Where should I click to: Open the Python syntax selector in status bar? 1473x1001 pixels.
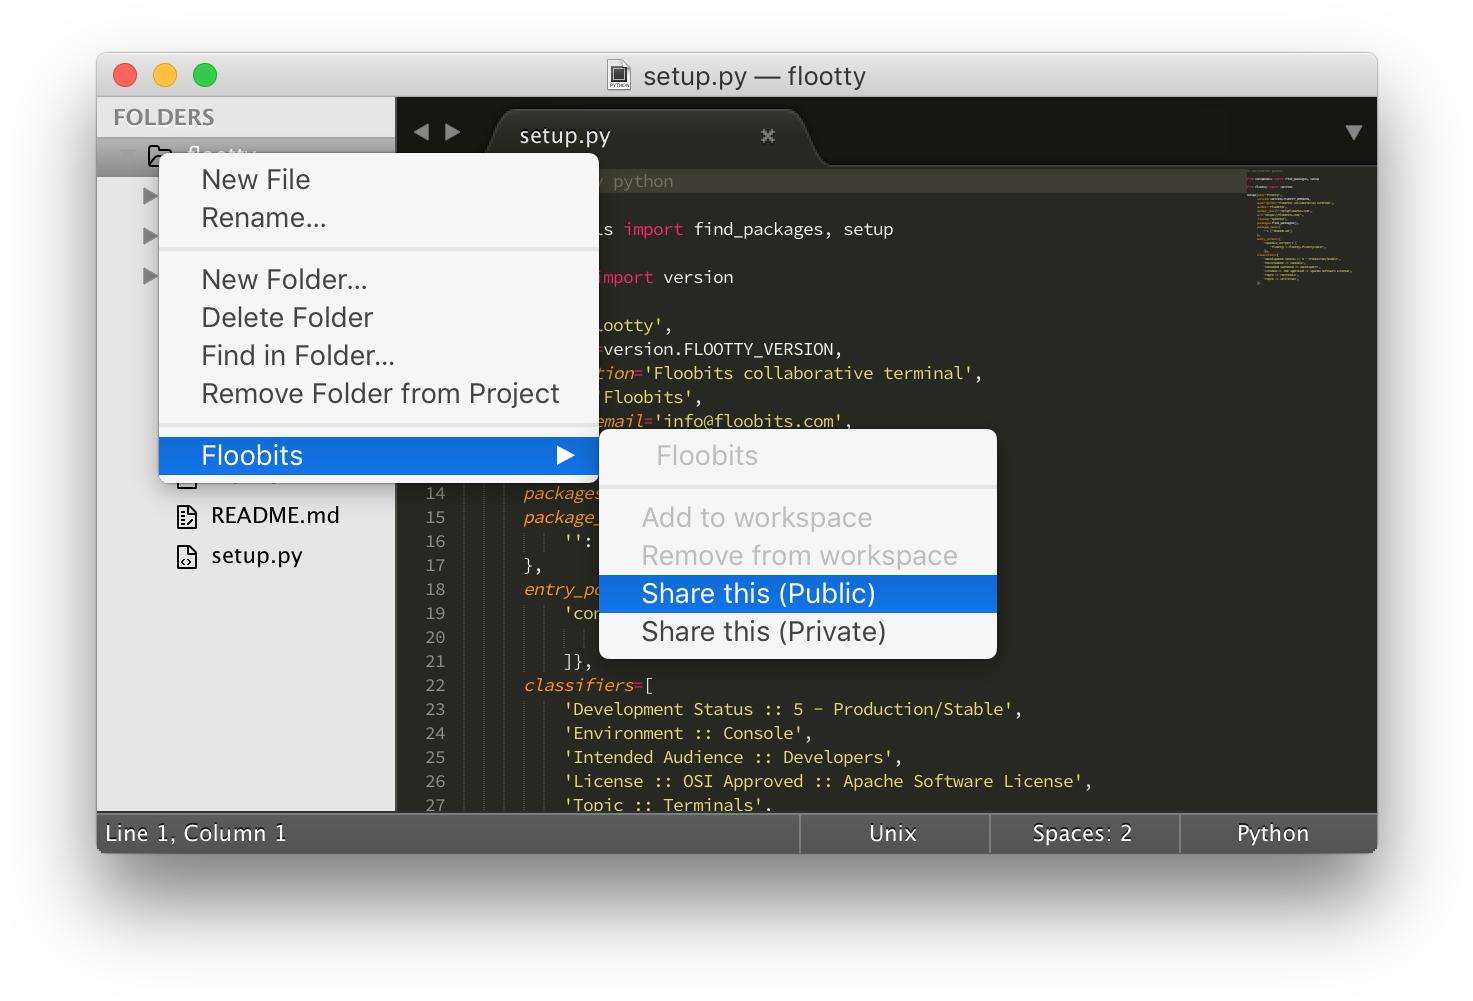click(1272, 833)
